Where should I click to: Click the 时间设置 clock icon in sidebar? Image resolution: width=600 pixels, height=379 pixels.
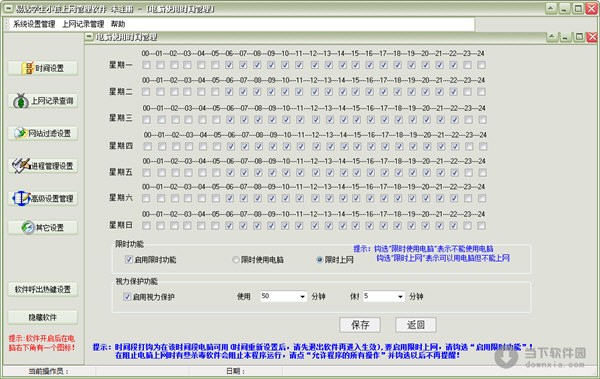(x=28, y=68)
